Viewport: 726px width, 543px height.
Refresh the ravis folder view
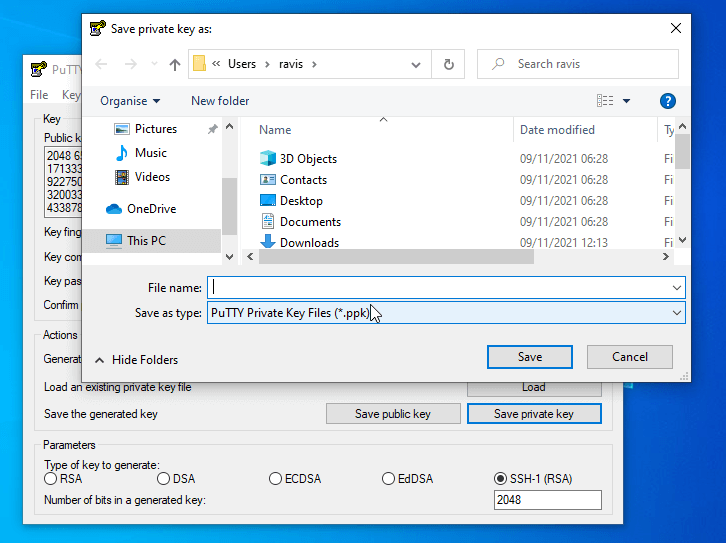pyautogui.click(x=448, y=64)
